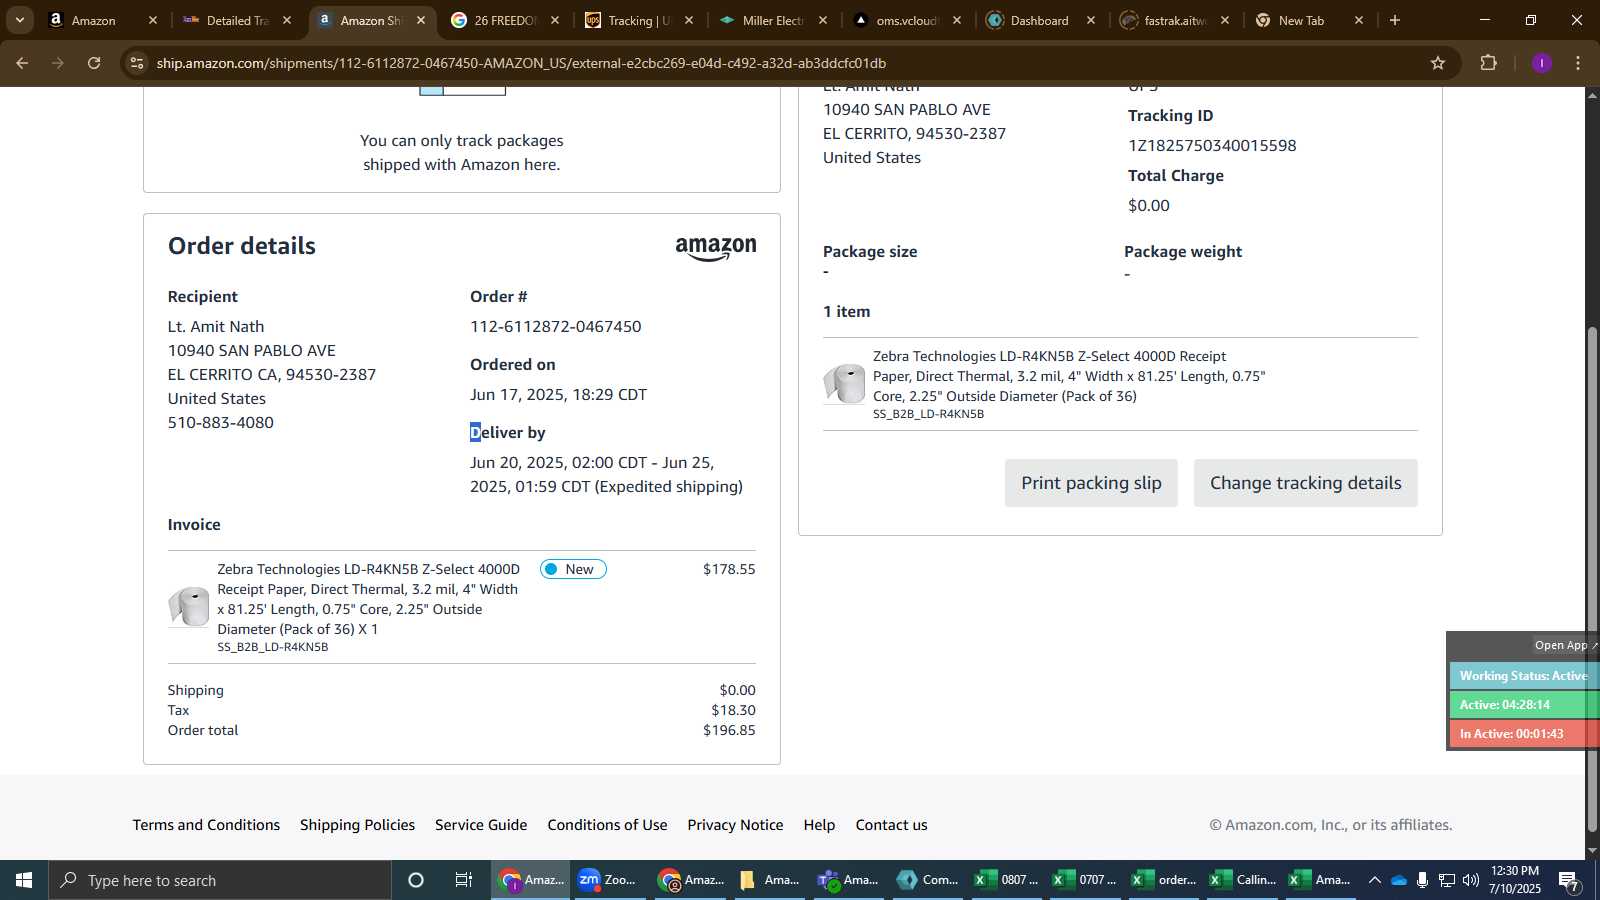Open a new browser tab
1600x900 pixels.
[1395, 20]
